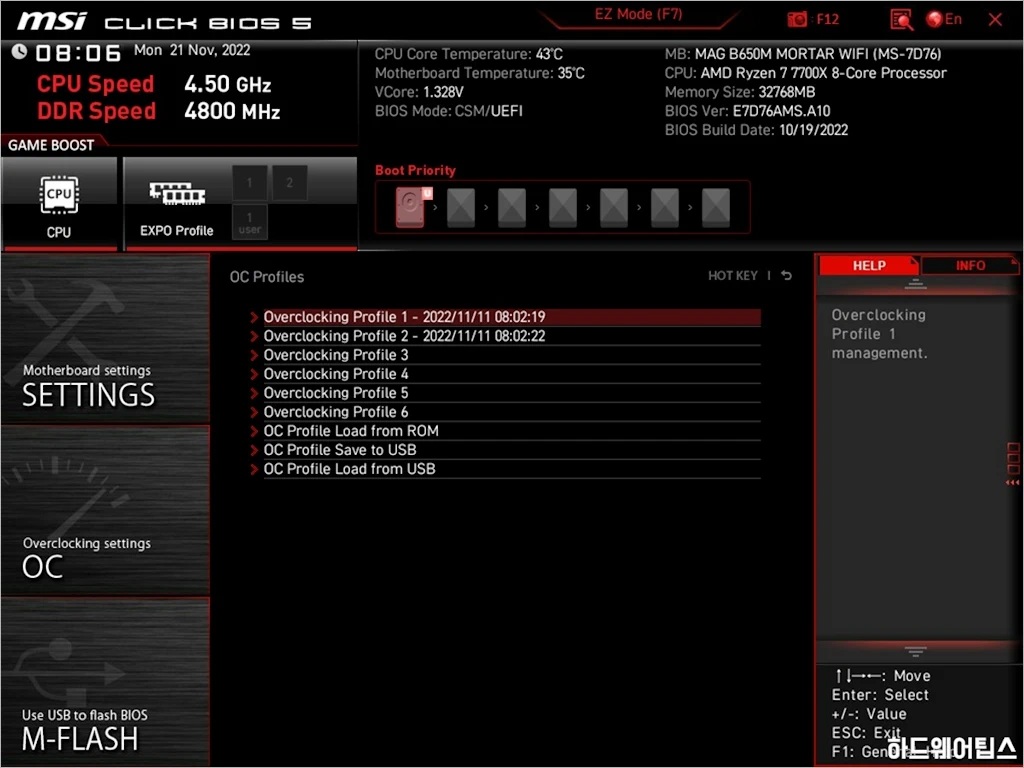Select the EXPO user profile 1
Screen dimensions: 1024x768
249,222
